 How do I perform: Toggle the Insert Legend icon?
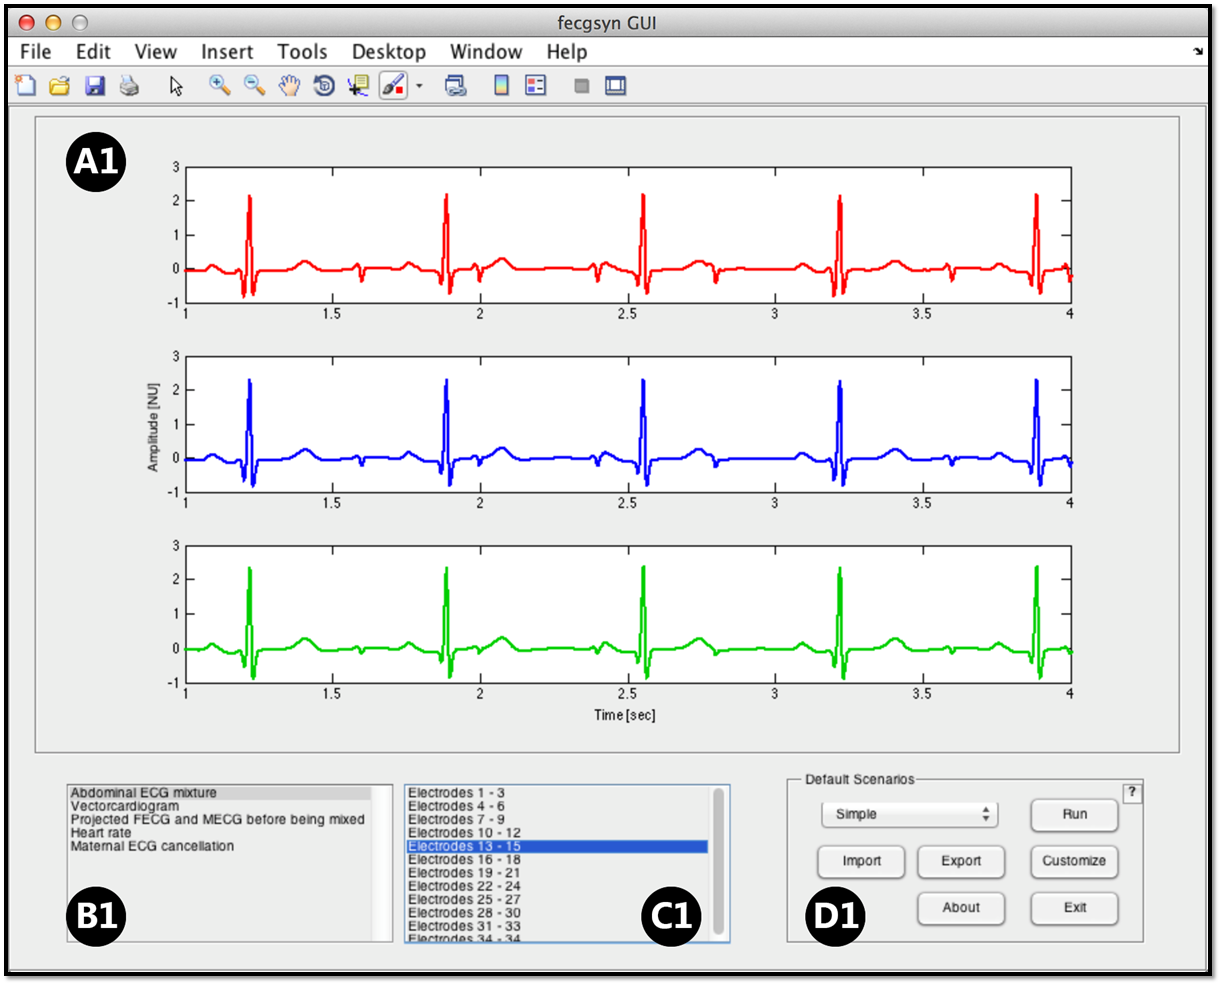tap(536, 86)
